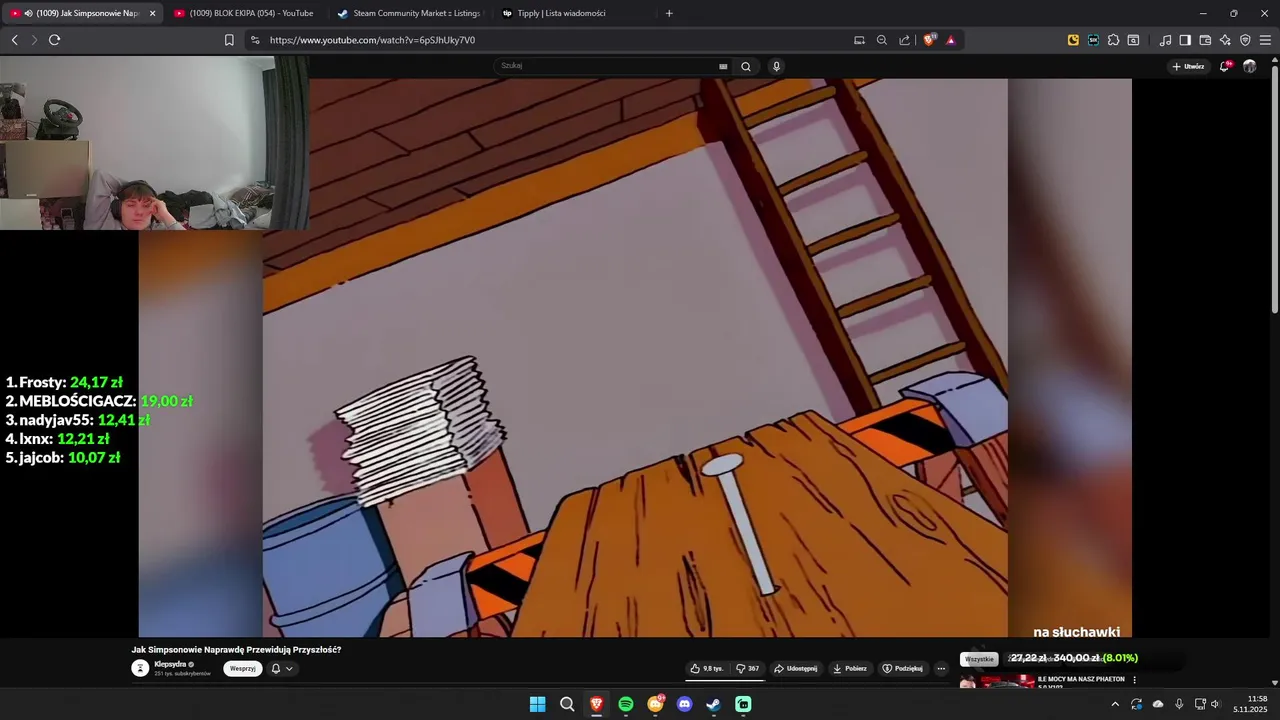Switch to the BLOK EKIPA (054) YouTube tab
Viewport: 1280px width, 720px height.
coord(244,13)
